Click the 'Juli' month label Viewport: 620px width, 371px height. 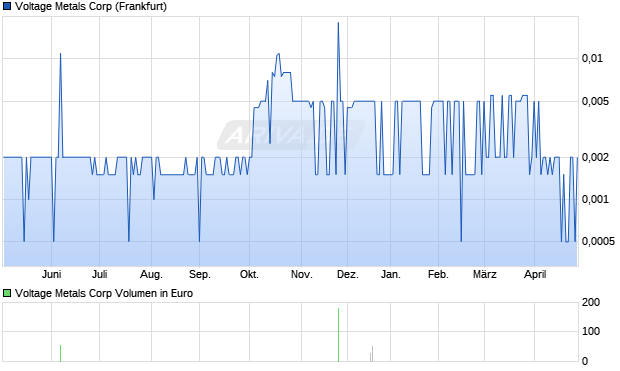click(100, 274)
